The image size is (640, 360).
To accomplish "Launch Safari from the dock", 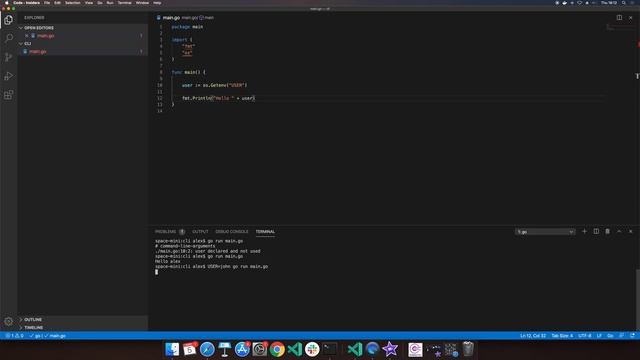I will pyautogui.click(x=207, y=349).
